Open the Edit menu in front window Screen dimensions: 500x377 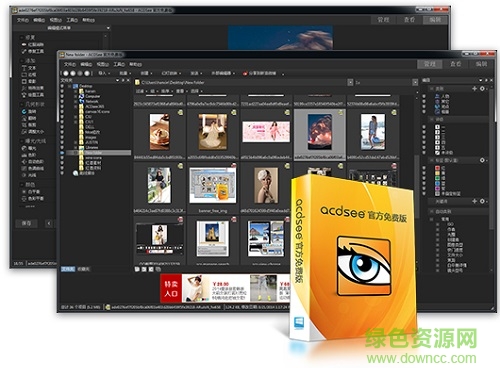(x=86, y=64)
